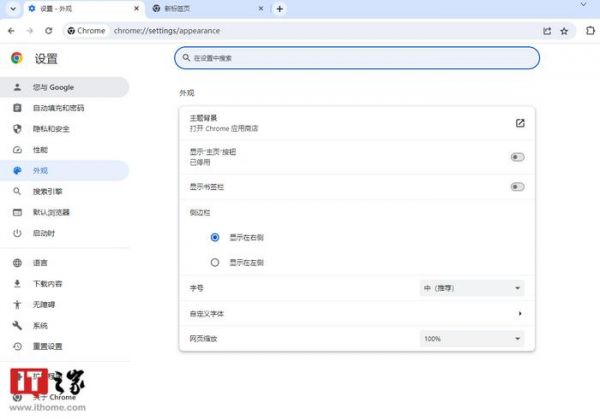600x420 pixels.
Task: Open the extensions puzzle icon
Action: (589, 31)
